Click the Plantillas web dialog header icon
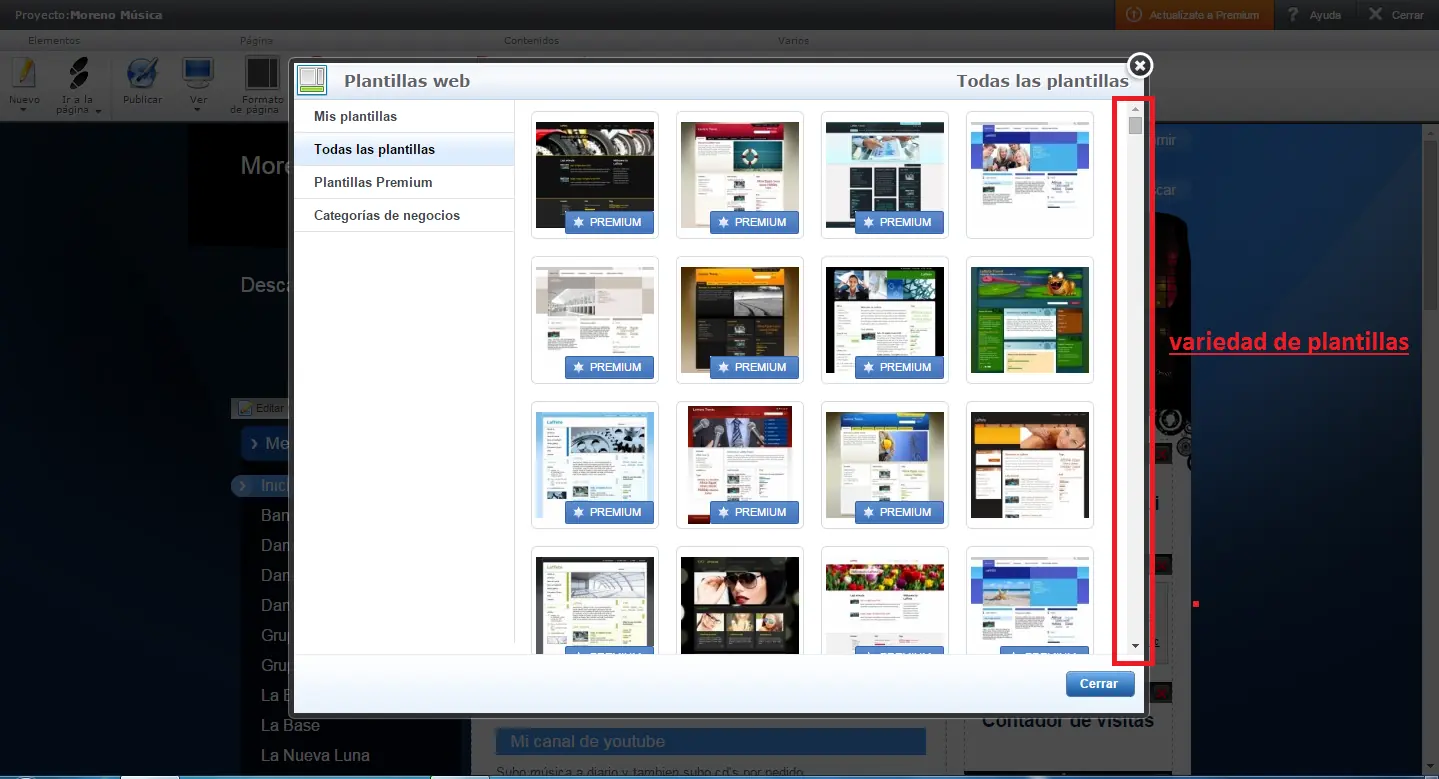 (312, 80)
